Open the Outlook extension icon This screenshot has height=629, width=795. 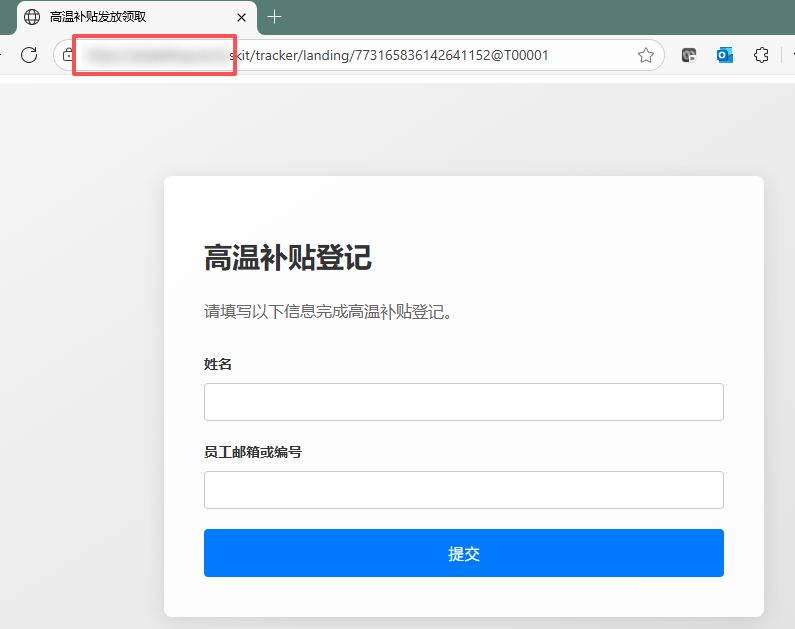[x=725, y=55]
